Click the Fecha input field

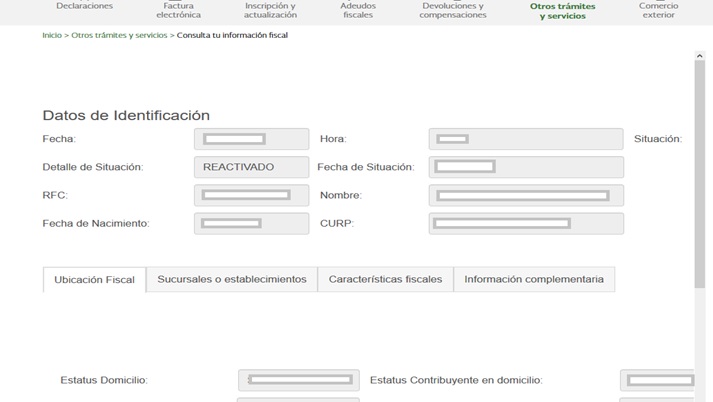(251, 139)
